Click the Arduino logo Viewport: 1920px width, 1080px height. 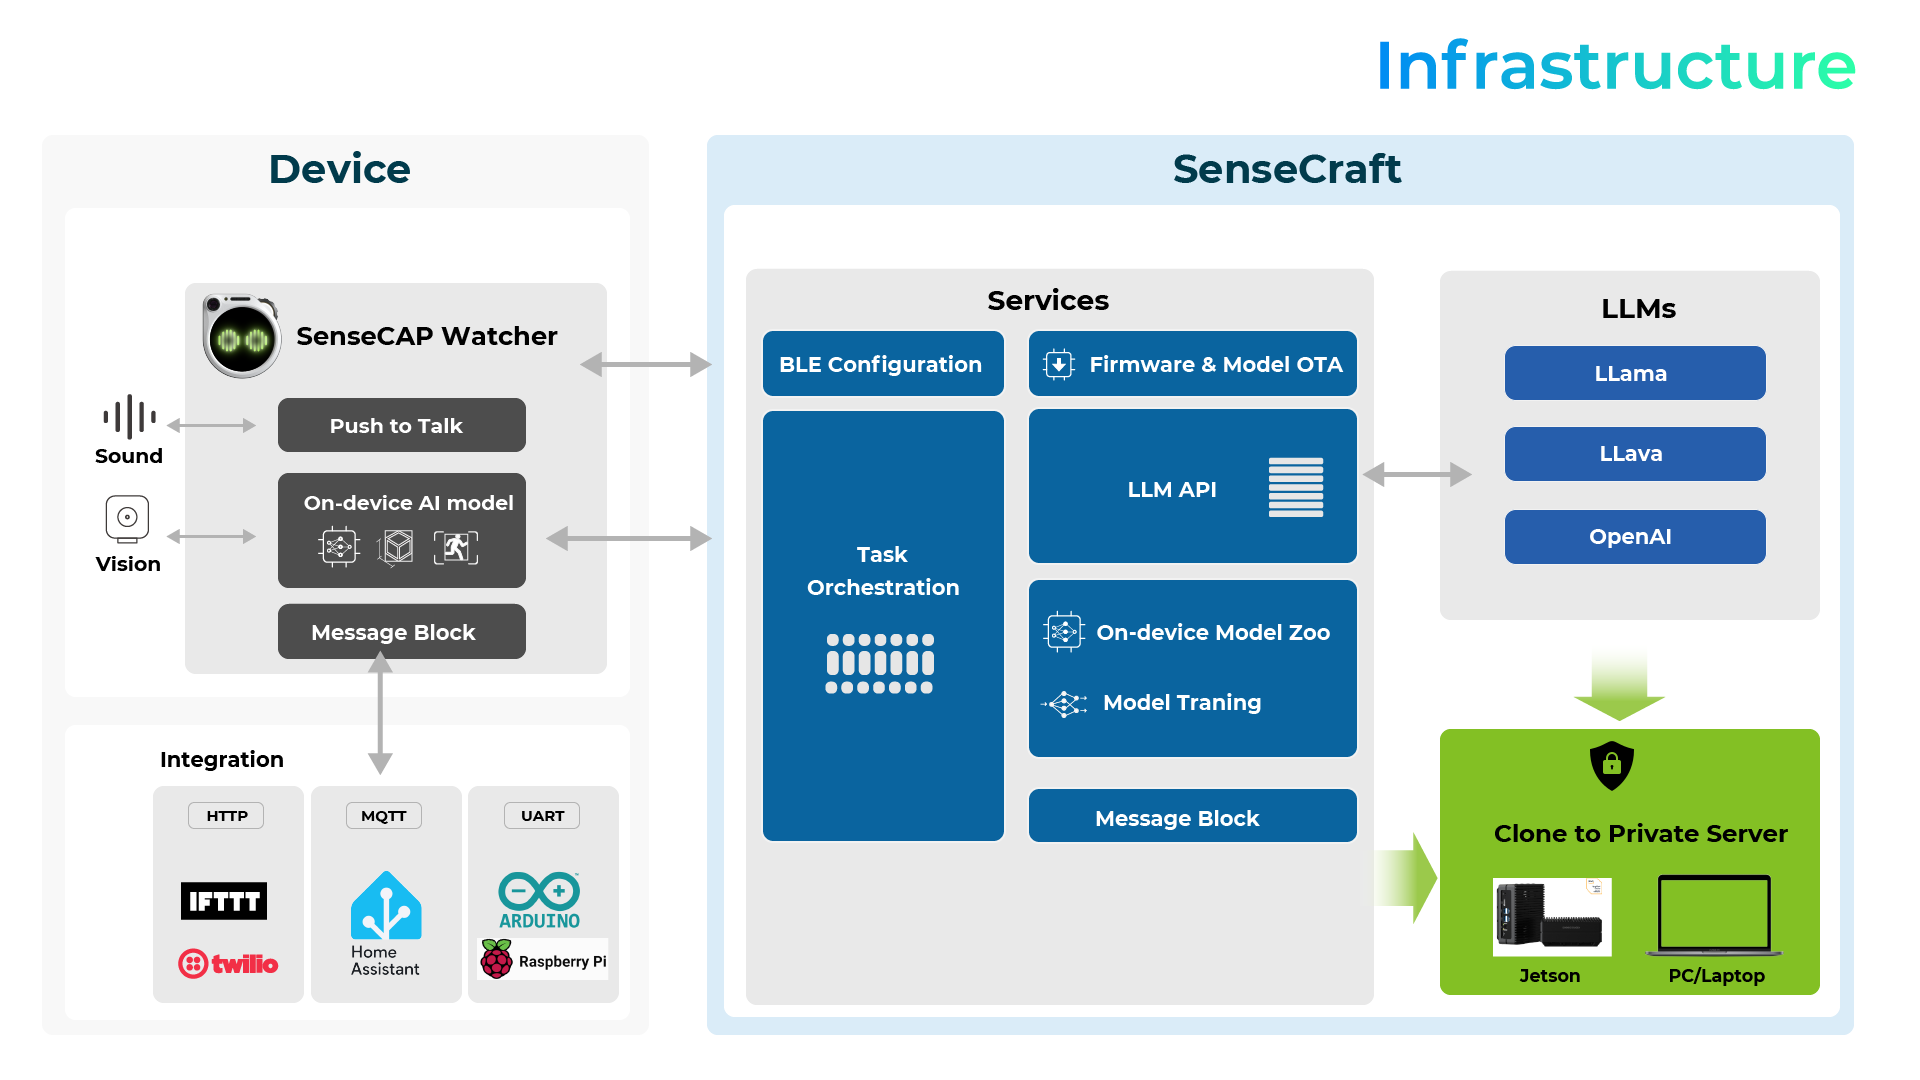coord(540,900)
